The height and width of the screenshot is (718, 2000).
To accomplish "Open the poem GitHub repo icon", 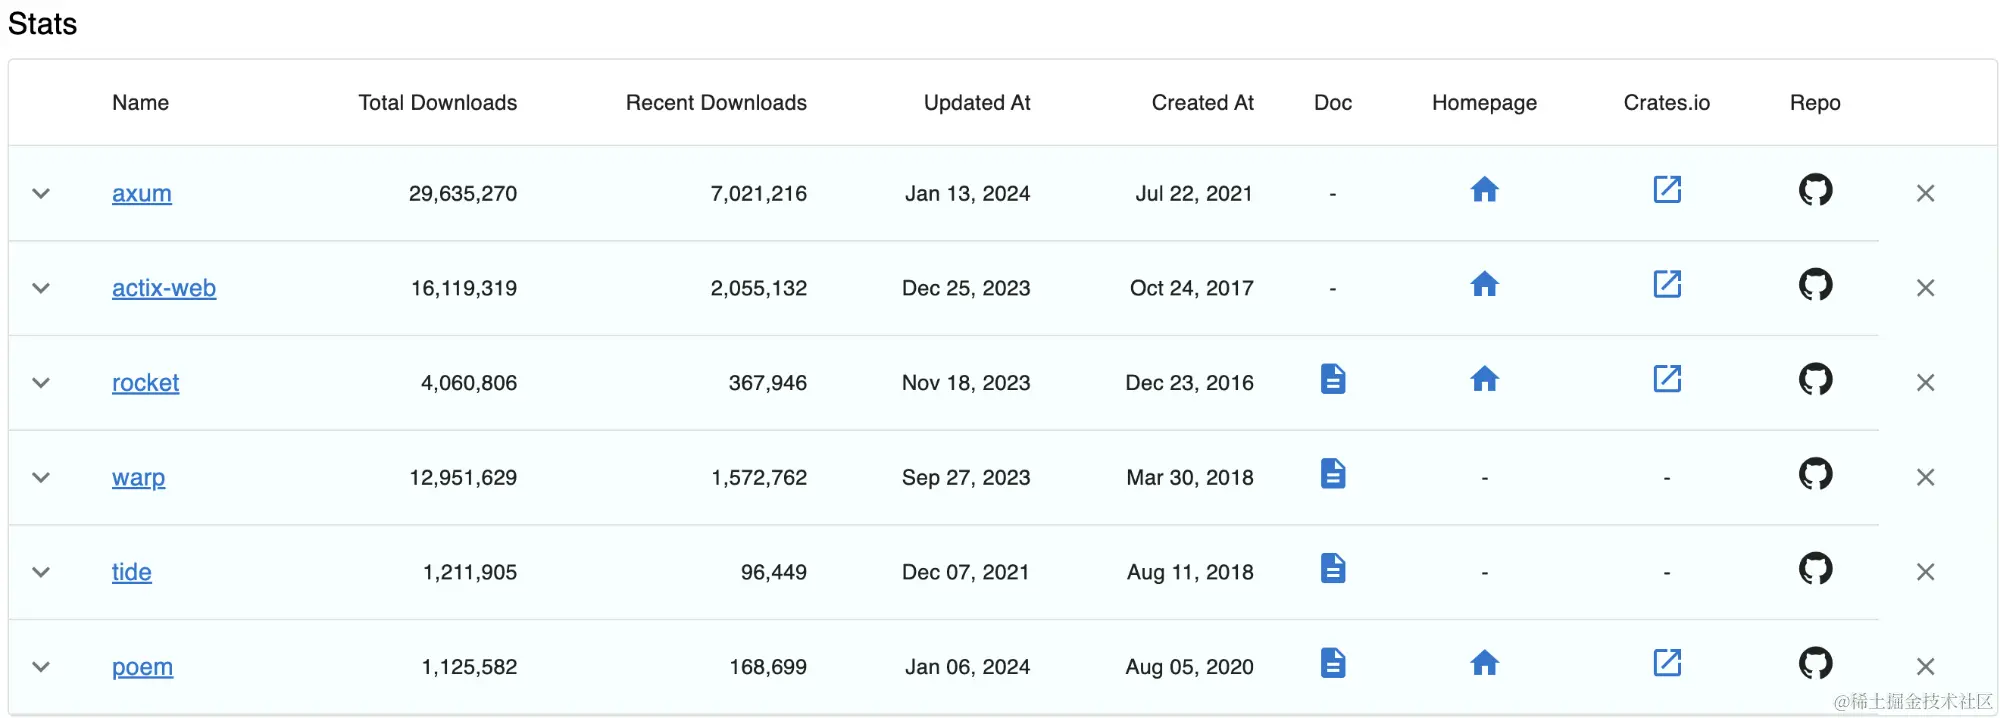I will tap(1815, 663).
